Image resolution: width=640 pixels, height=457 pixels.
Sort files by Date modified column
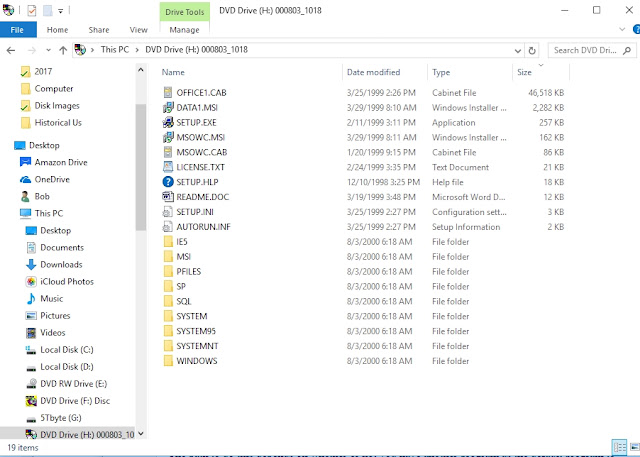373,72
